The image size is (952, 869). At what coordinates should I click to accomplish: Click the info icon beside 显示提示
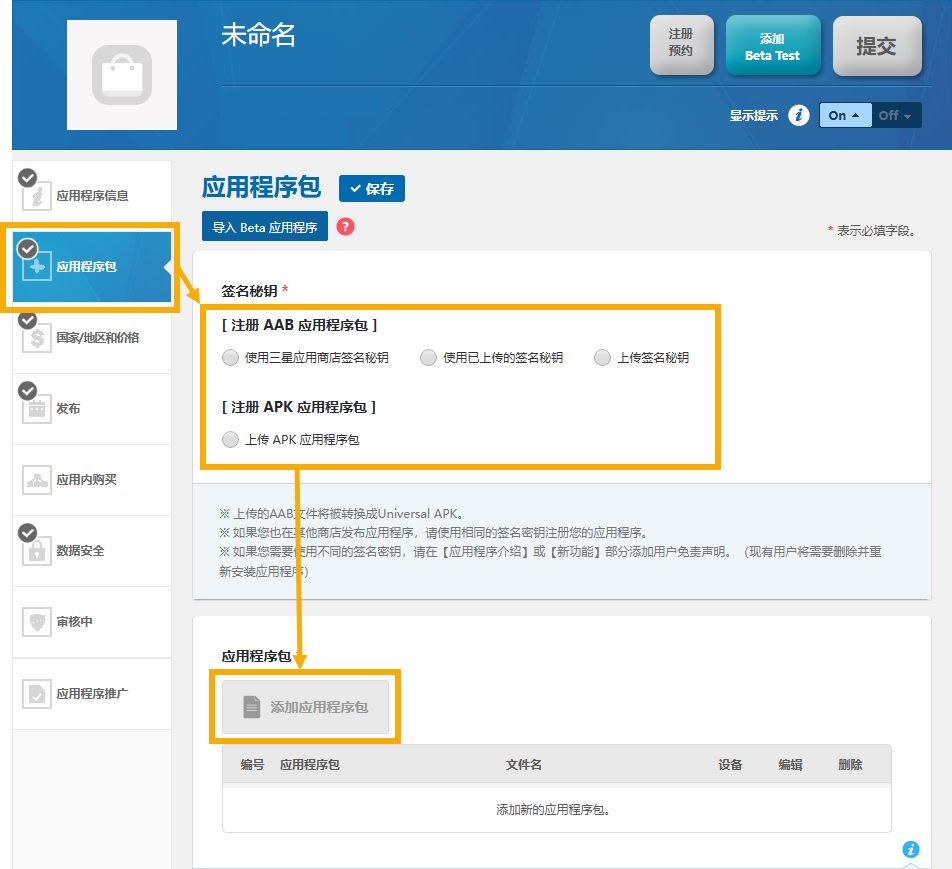(x=798, y=115)
